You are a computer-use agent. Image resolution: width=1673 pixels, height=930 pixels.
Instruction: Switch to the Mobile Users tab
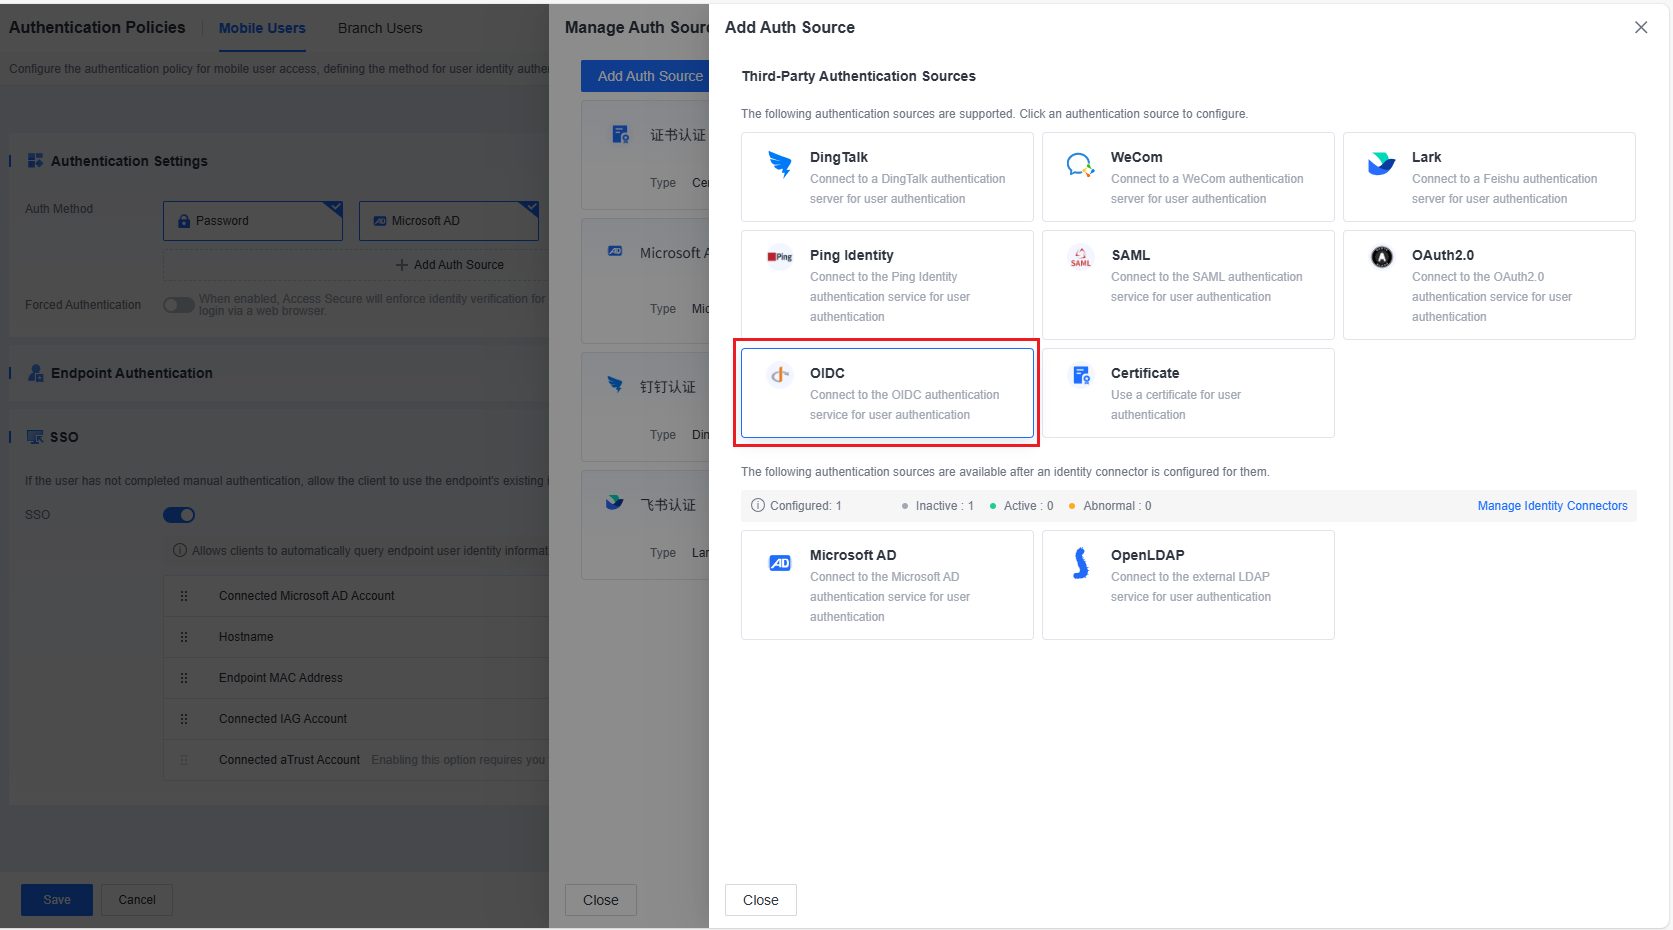262,28
